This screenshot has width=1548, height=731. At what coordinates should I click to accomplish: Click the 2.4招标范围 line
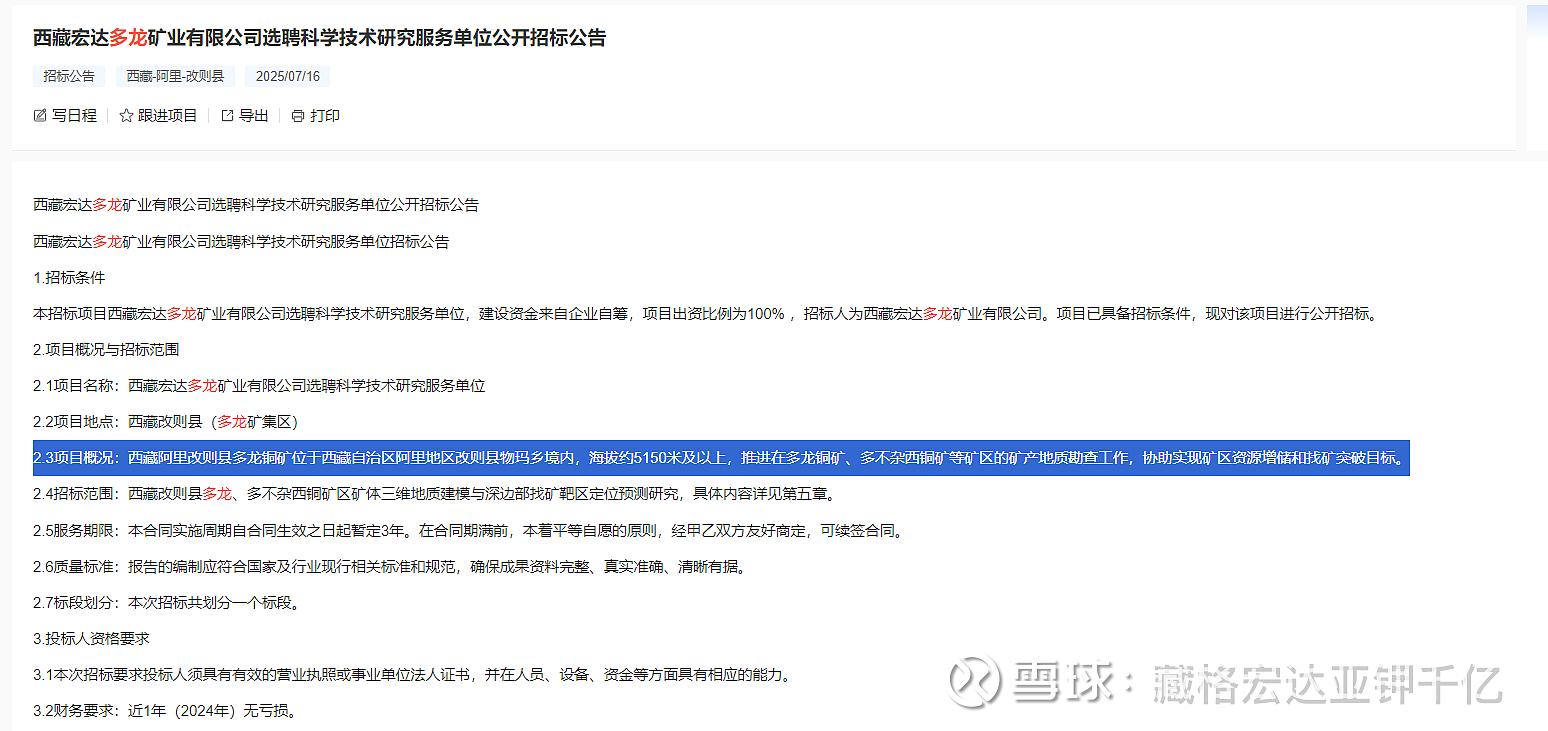[x=434, y=494]
